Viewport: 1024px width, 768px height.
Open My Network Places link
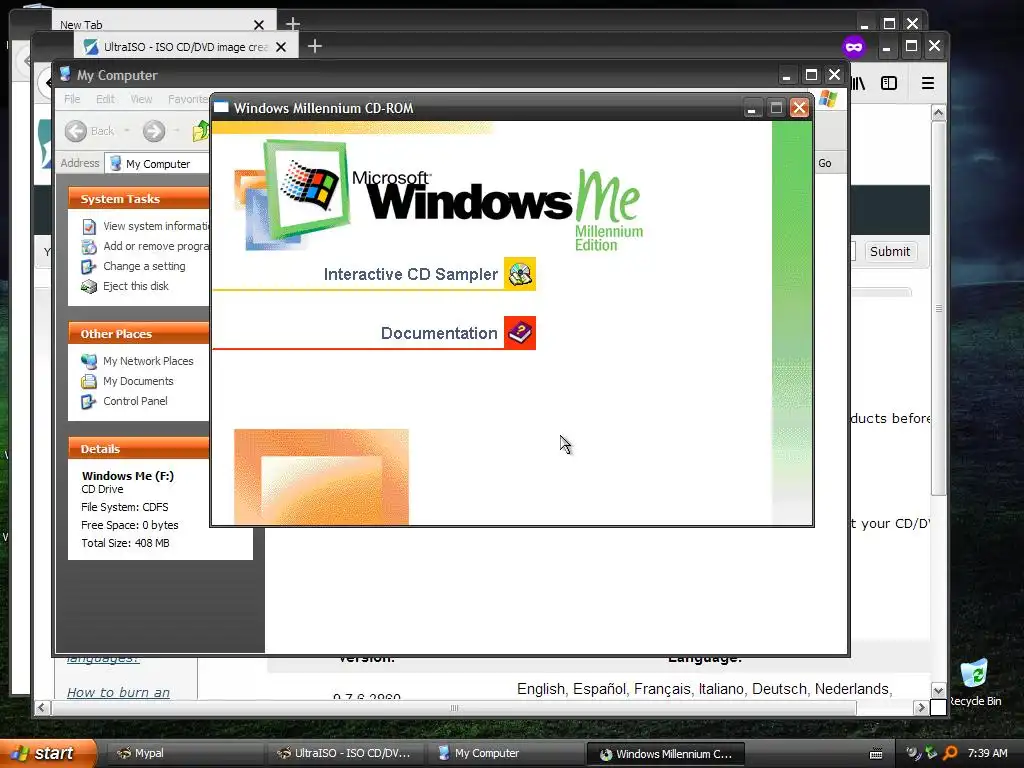pos(148,361)
